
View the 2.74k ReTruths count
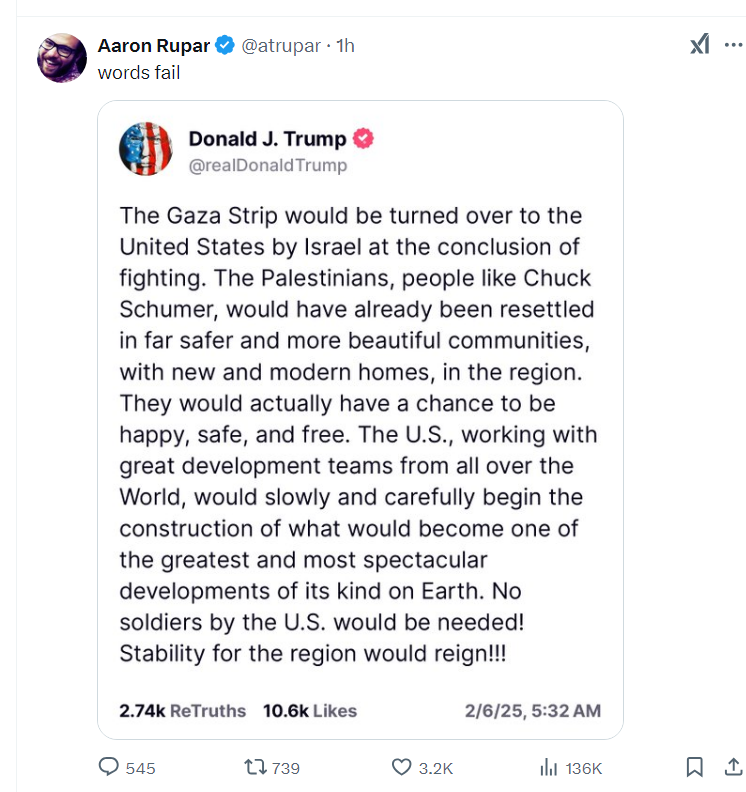point(182,711)
